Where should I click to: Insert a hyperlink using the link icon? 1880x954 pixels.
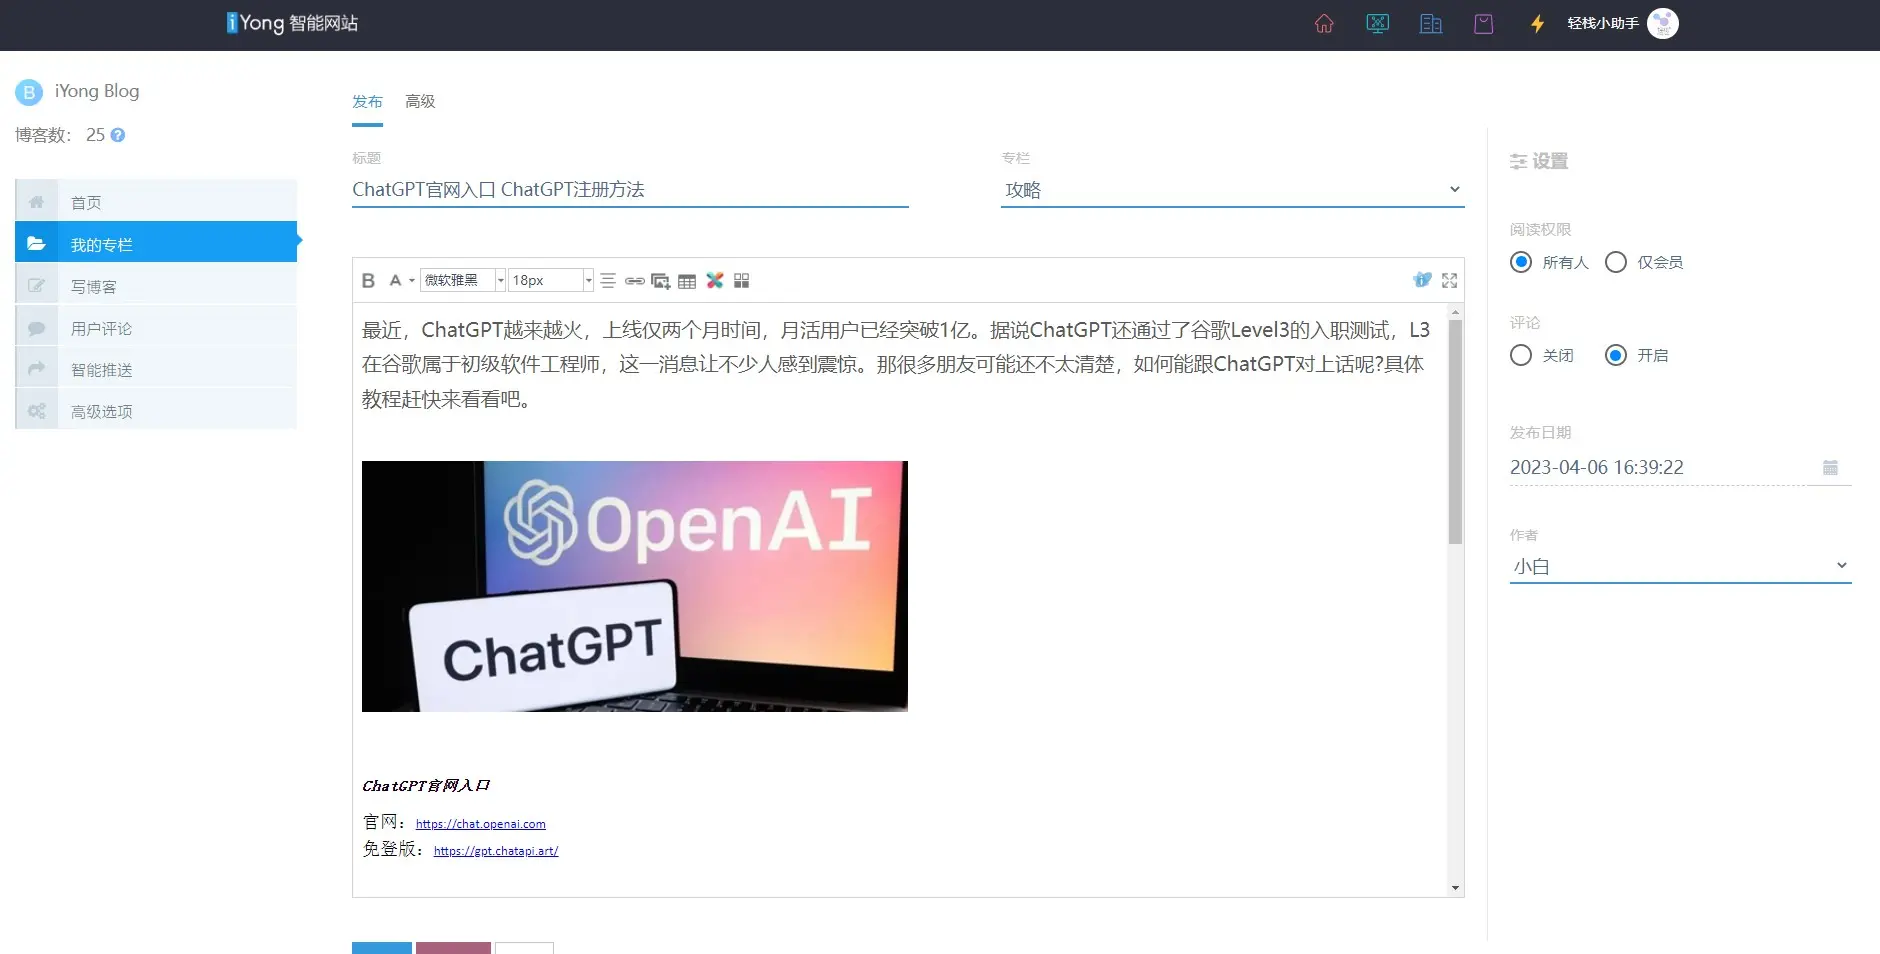pyautogui.click(x=634, y=280)
